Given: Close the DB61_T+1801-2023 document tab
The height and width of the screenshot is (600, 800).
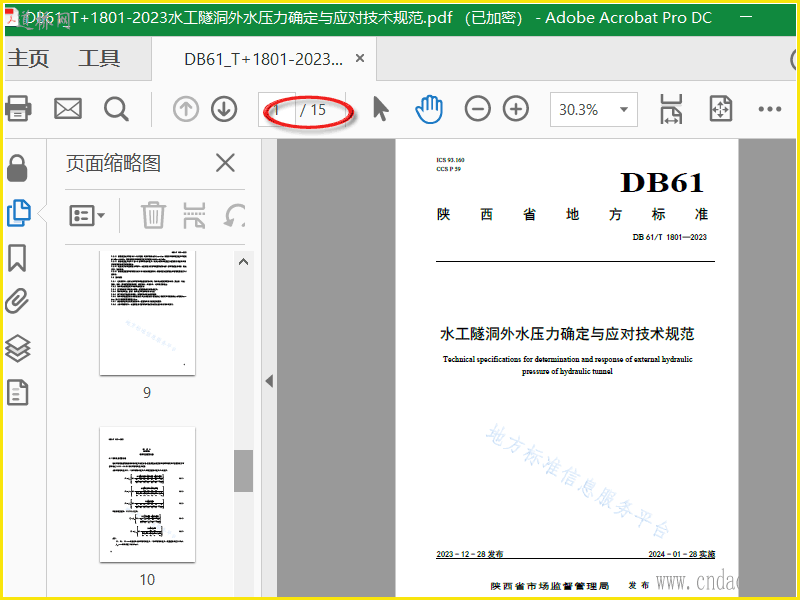Looking at the screenshot, I should coord(360,58).
